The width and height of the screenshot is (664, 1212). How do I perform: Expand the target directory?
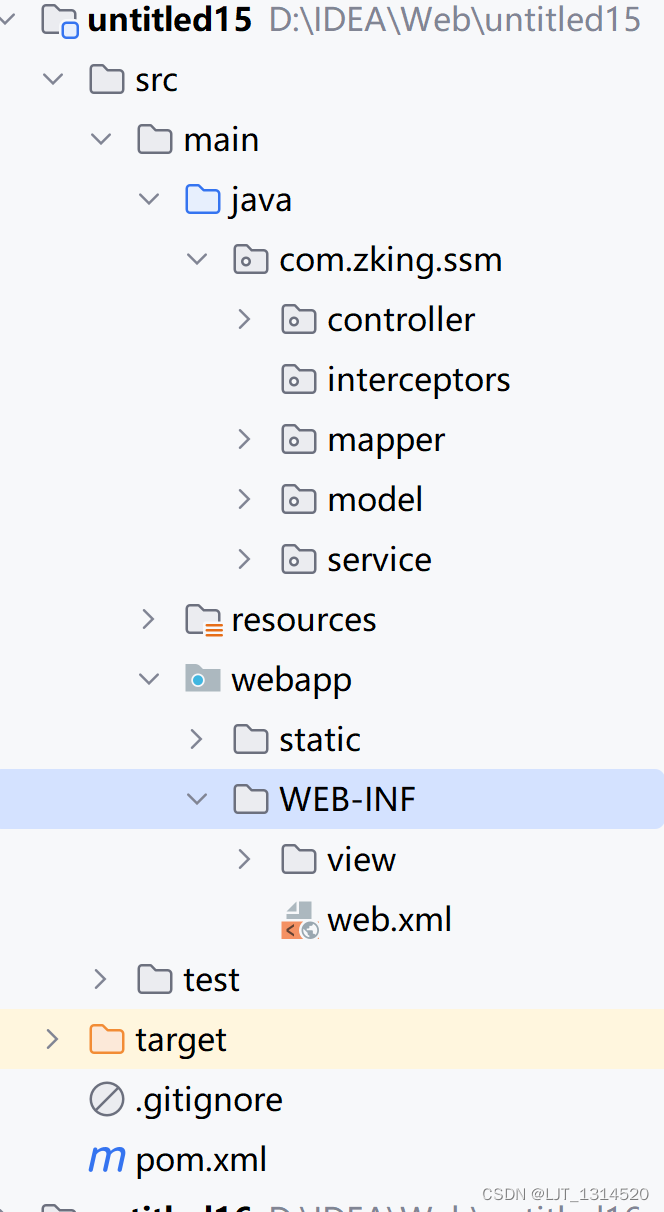pos(53,1039)
